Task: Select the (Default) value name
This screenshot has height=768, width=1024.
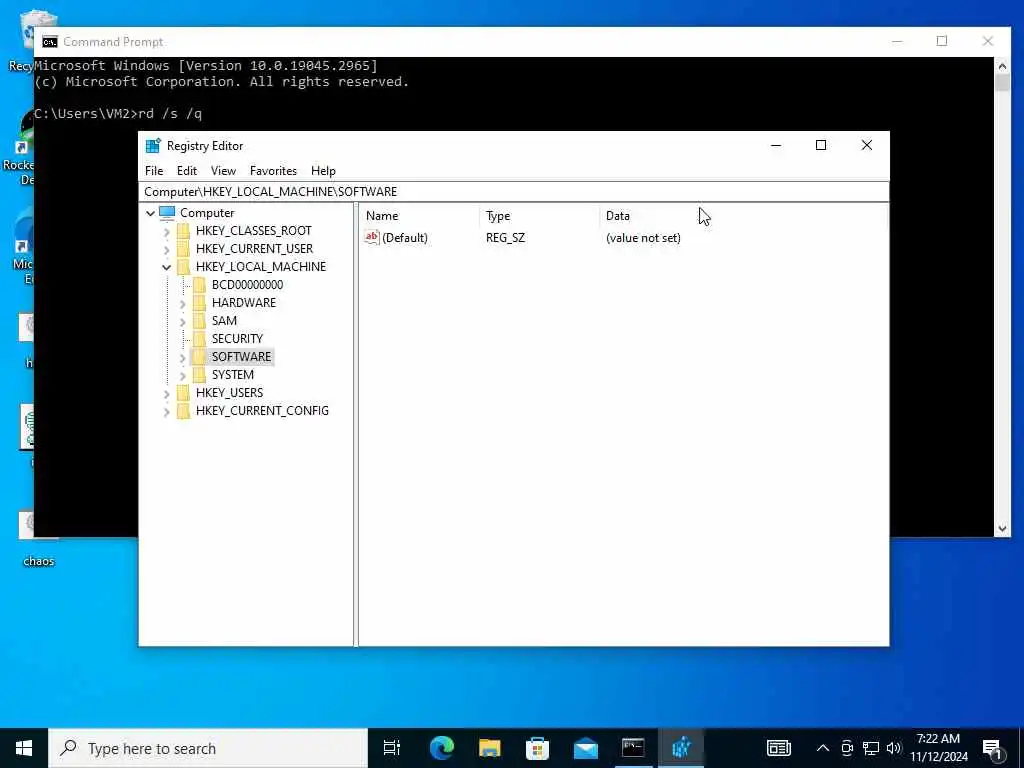Action: point(405,238)
